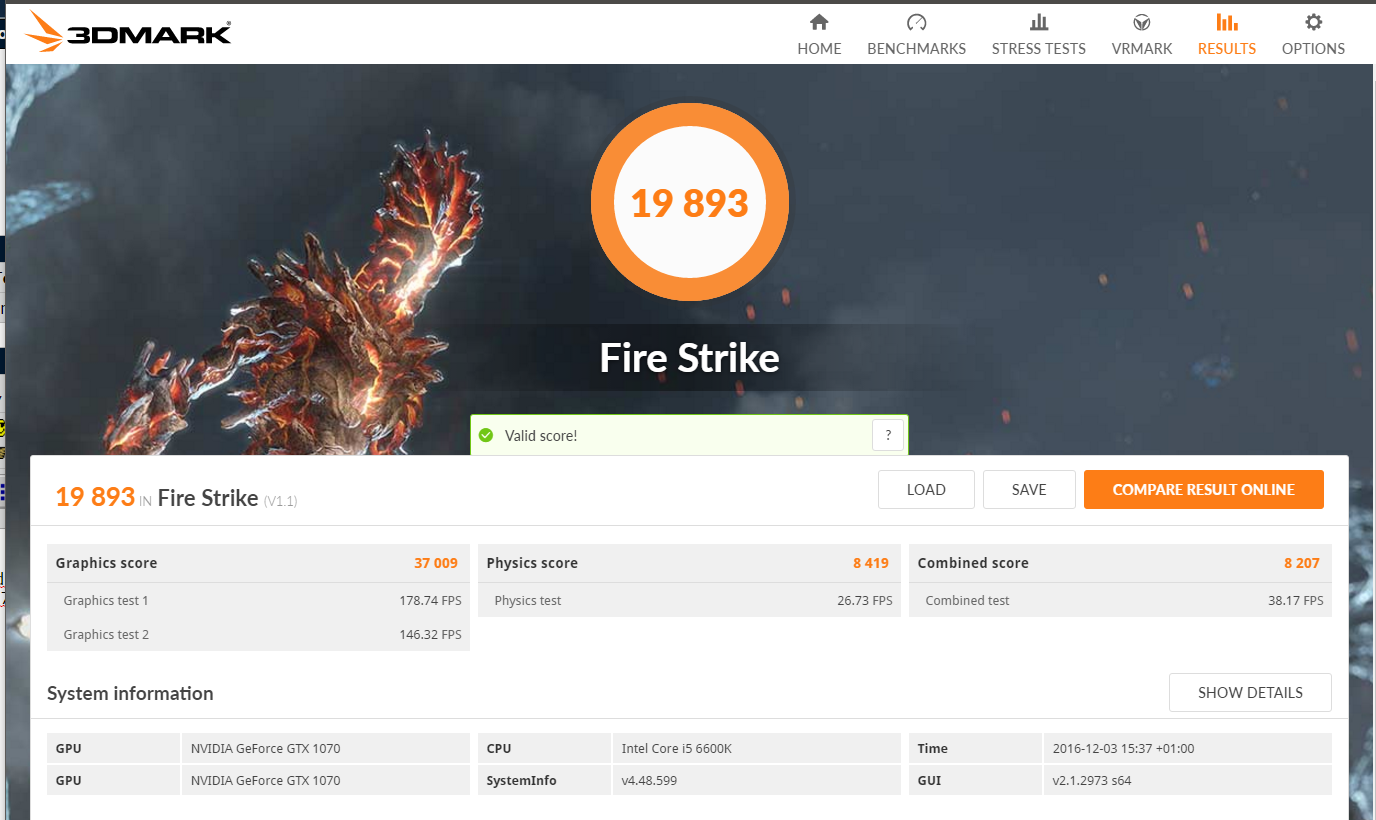This screenshot has width=1376, height=820.
Task: Click the green valid score checkmark icon
Action: (486, 435)
